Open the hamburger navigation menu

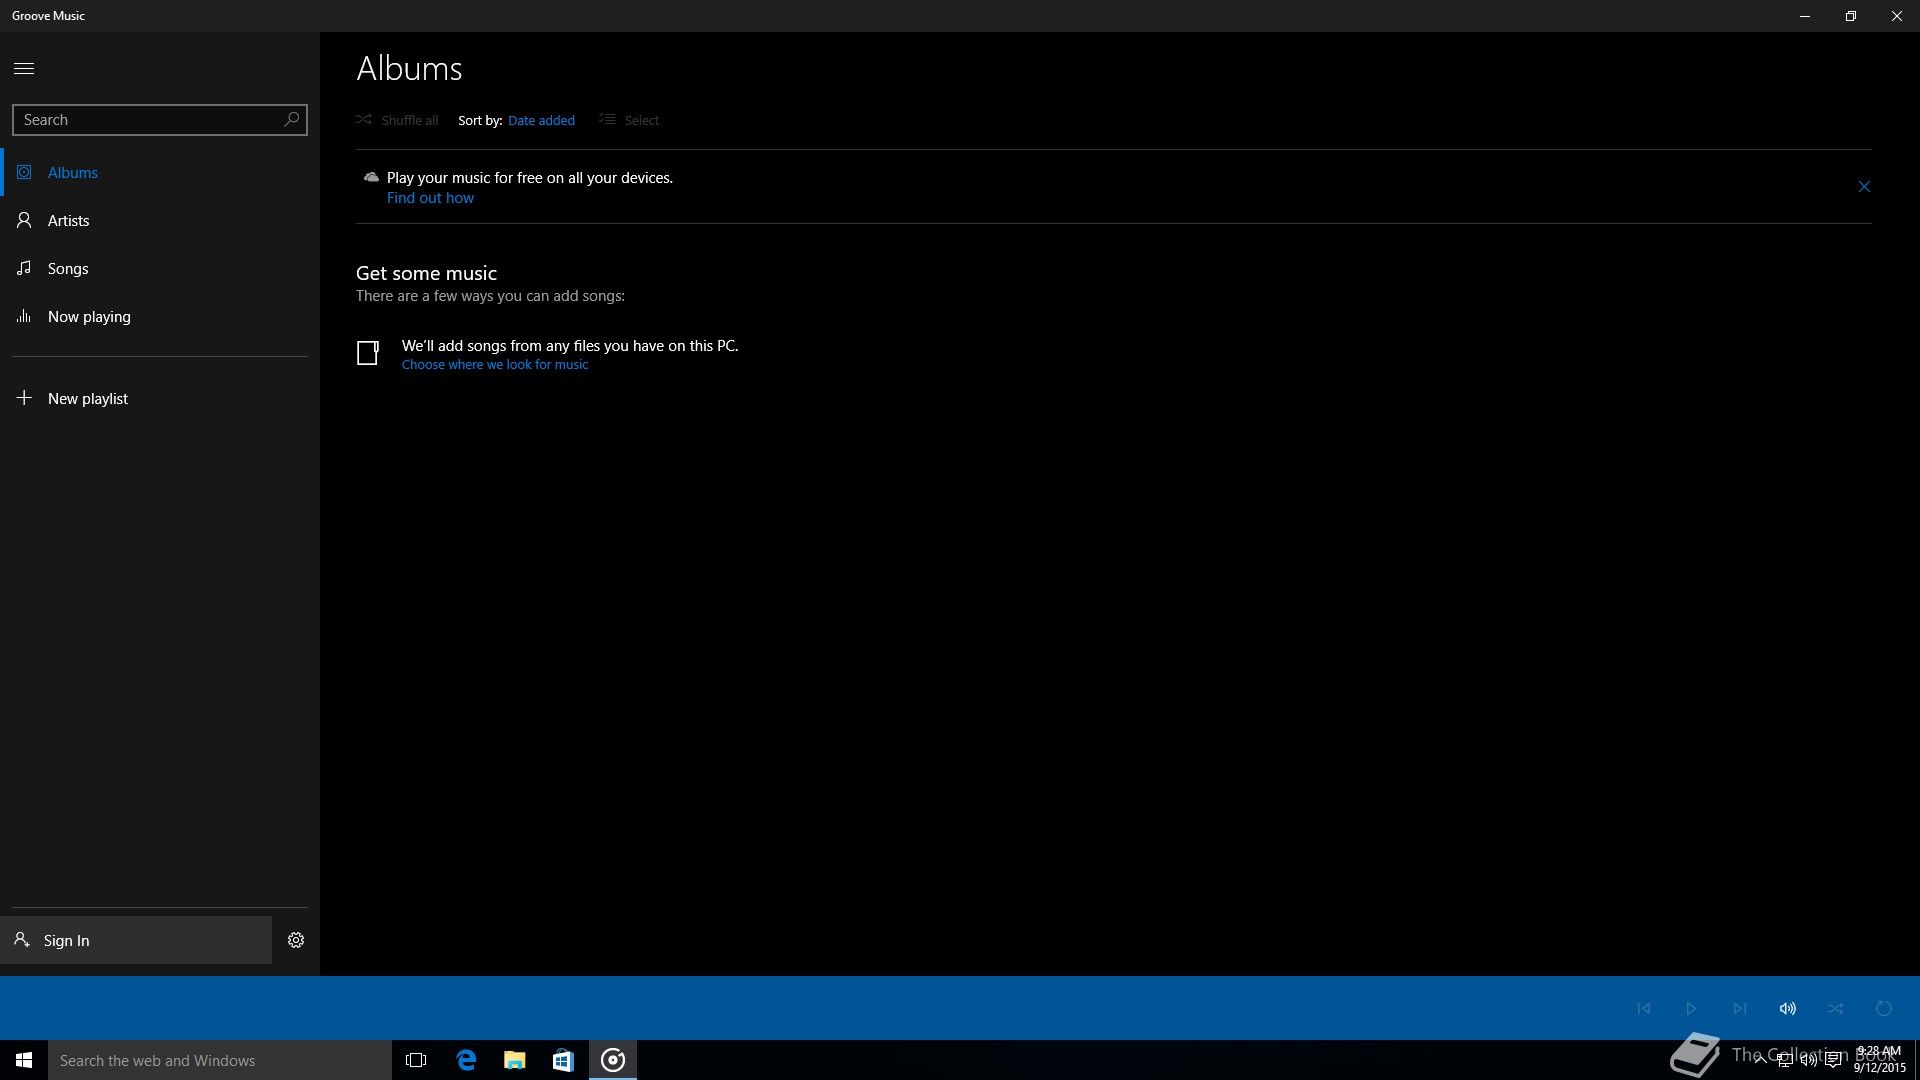[24, 68]
